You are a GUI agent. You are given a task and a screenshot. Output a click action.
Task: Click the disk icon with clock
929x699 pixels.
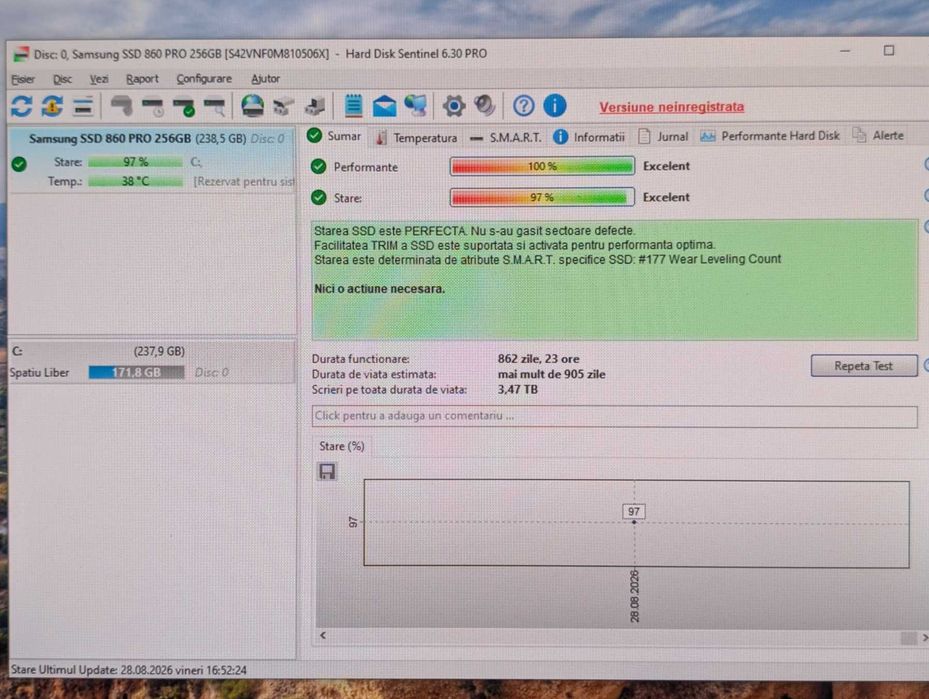(x=153, y=107)
